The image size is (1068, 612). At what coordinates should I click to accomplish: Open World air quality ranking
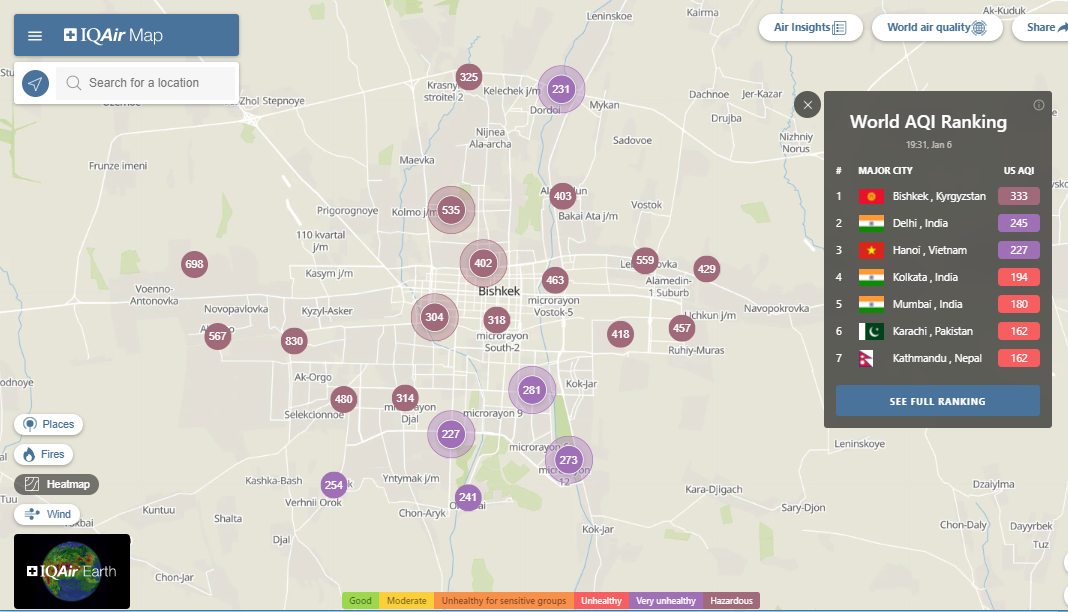coord(936,28)
